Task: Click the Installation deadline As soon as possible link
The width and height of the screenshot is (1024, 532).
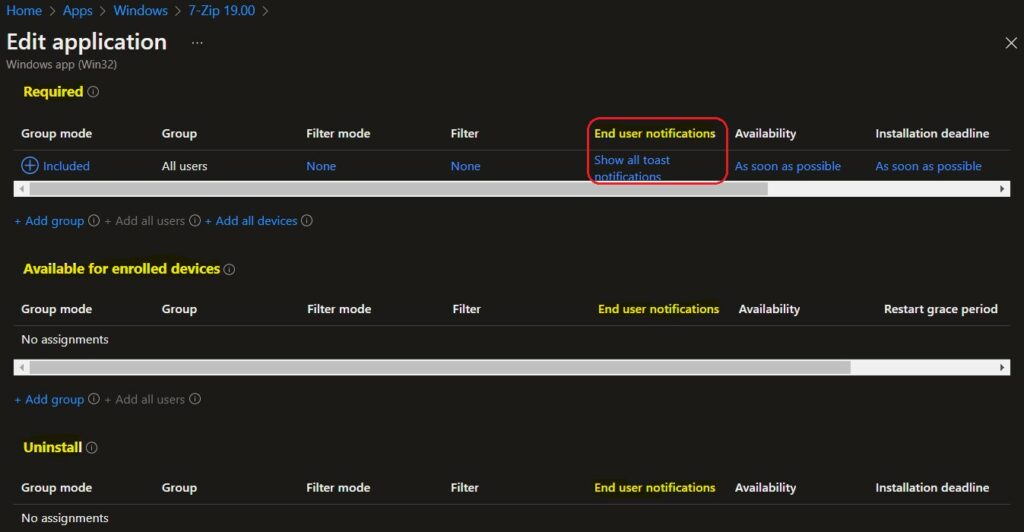Action: pyautogui.click(x=928, y=166)
